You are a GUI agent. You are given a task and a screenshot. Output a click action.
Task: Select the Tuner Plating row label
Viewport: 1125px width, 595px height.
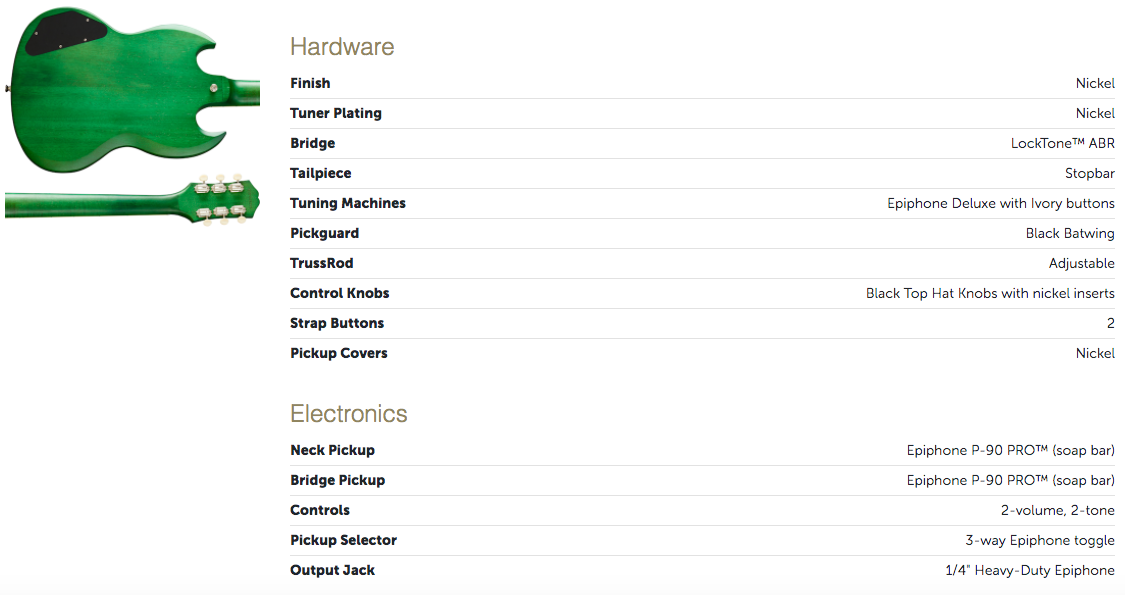[336, 113]
